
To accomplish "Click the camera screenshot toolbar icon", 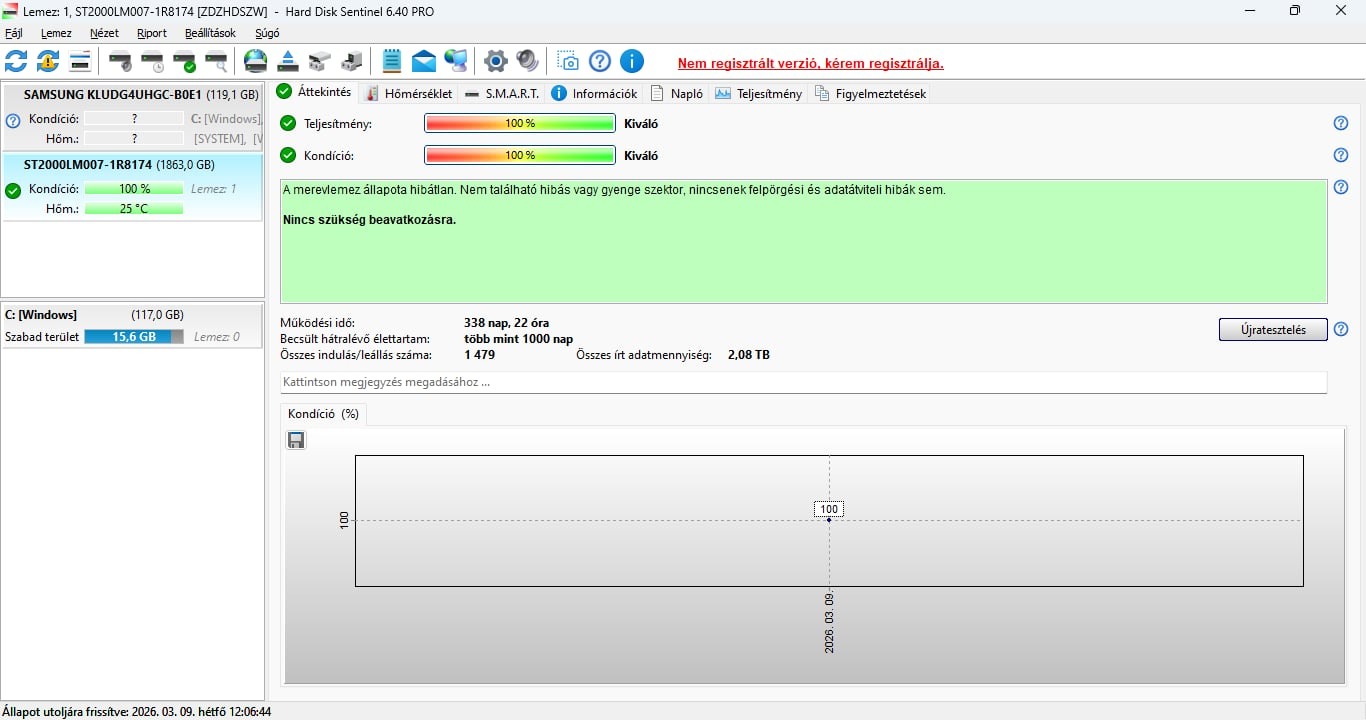I will [x=568, y=61].
